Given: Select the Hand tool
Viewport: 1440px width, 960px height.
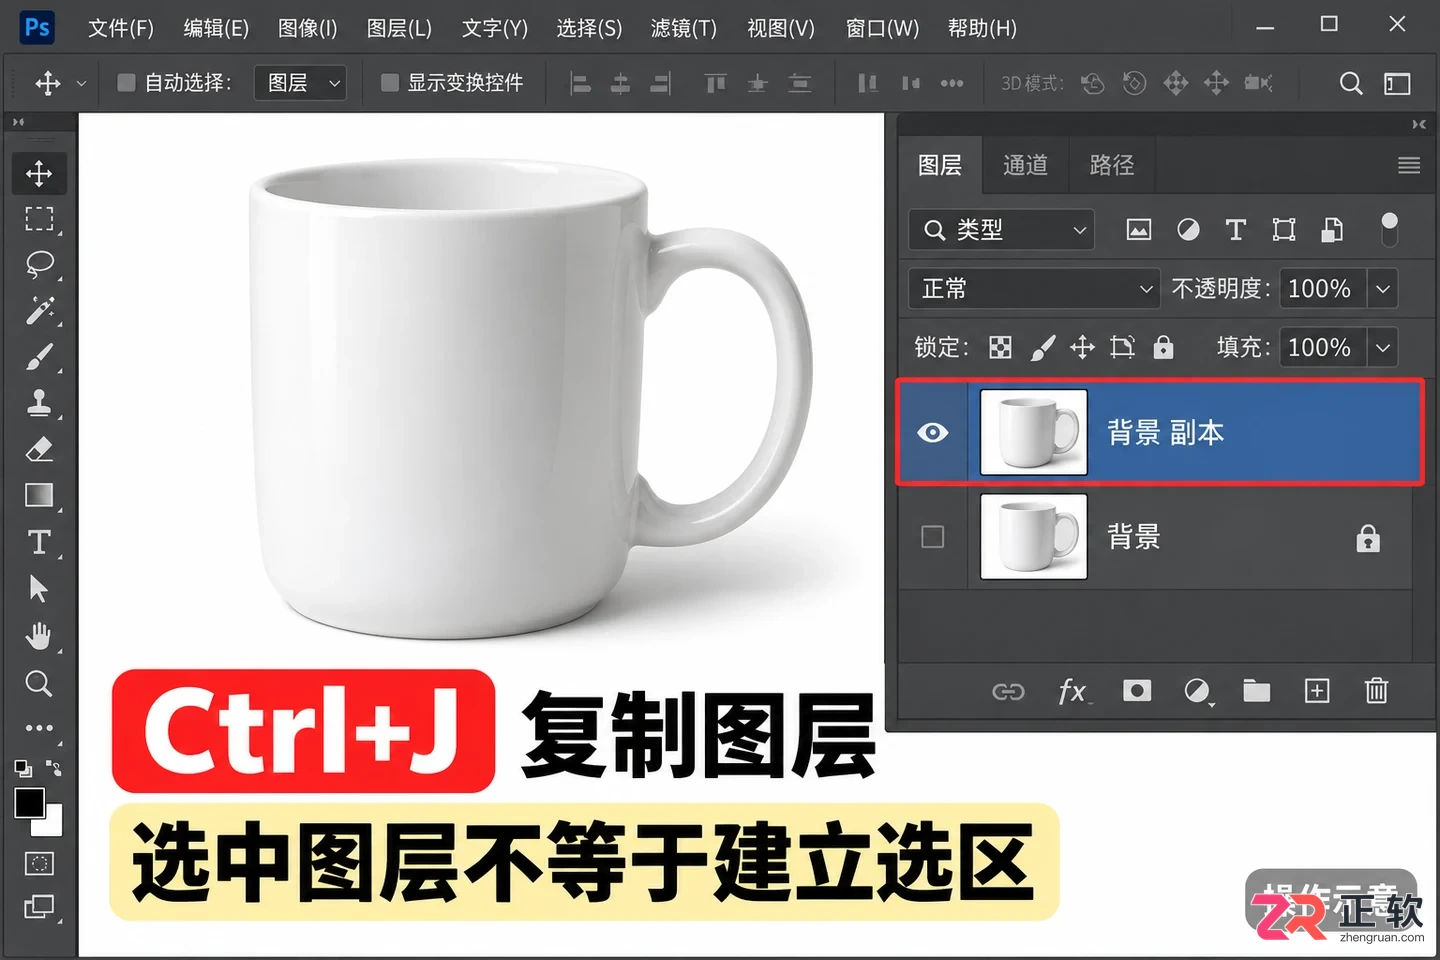Looking at the screenshot, I should click(39, 636).
